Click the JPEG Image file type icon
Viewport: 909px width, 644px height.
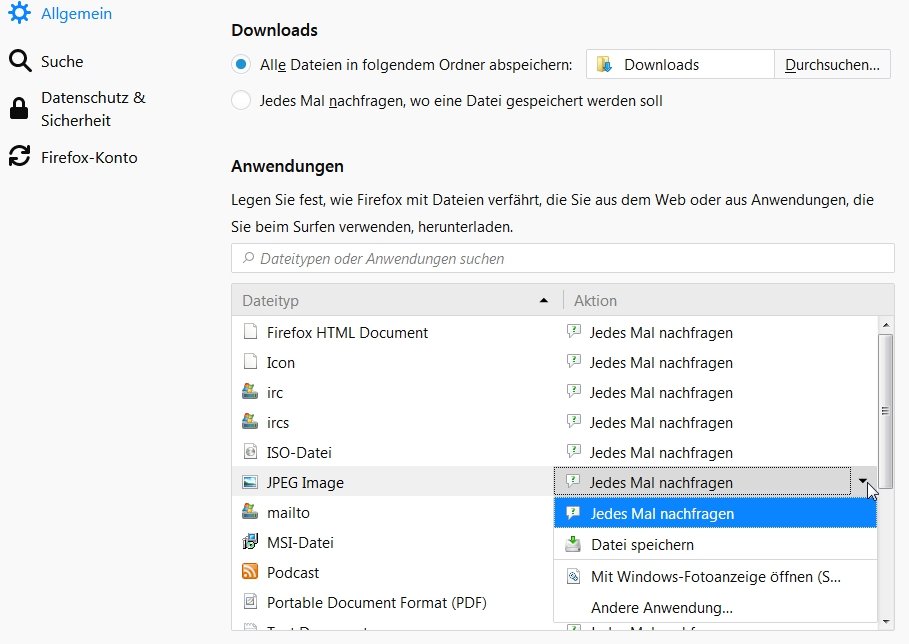click(x=250, y=482)
